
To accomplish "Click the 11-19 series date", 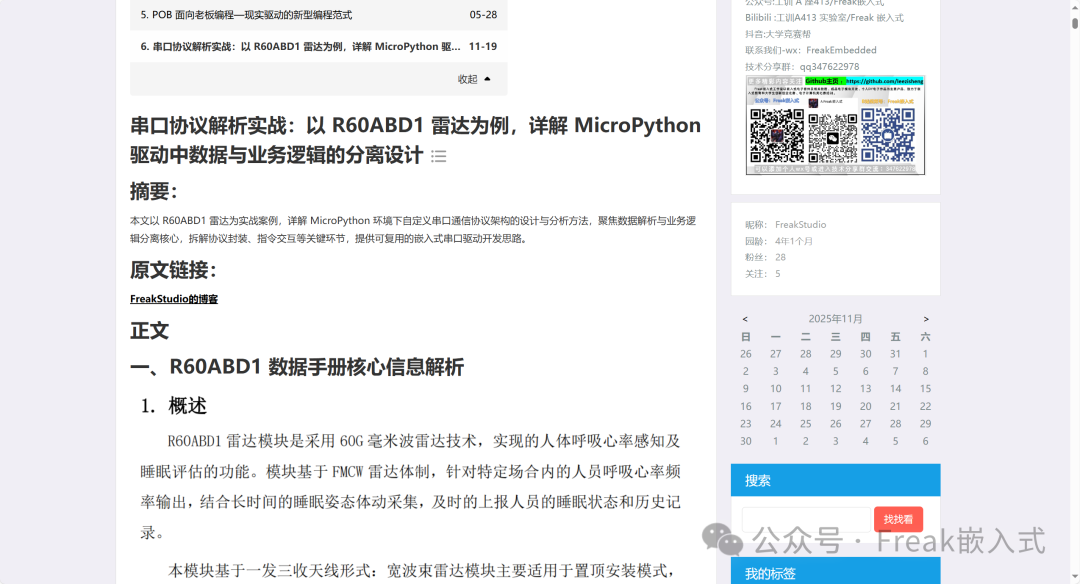I will click(x=483, y=46).
